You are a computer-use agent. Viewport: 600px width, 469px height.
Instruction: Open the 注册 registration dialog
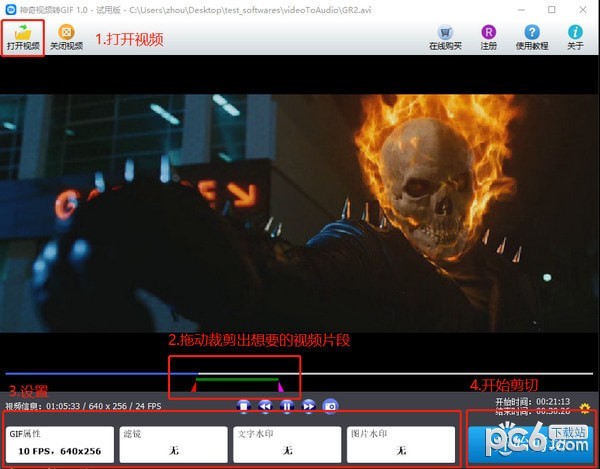(x=489, y=37)
